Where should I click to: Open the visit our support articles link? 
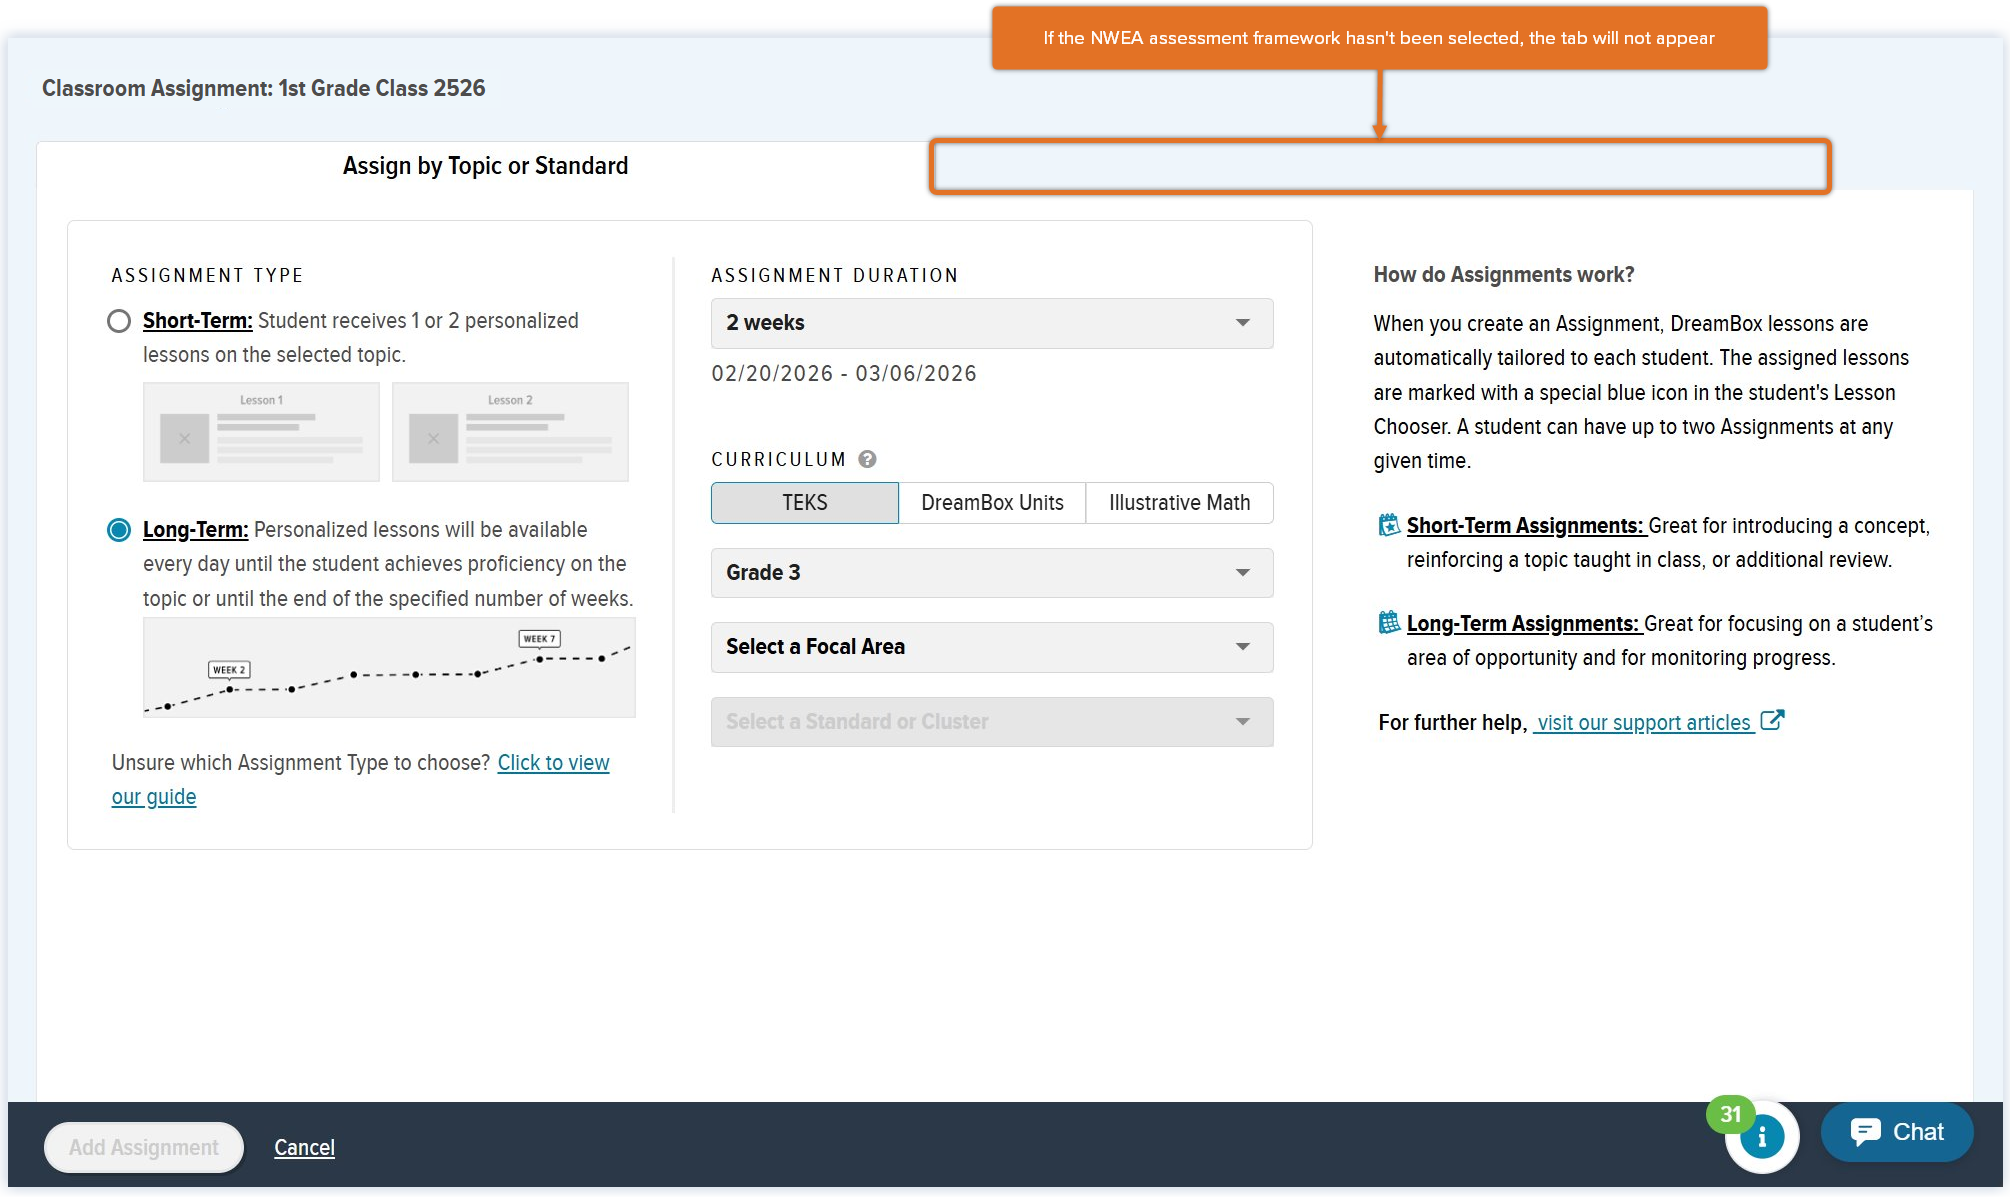[1643, 723]
